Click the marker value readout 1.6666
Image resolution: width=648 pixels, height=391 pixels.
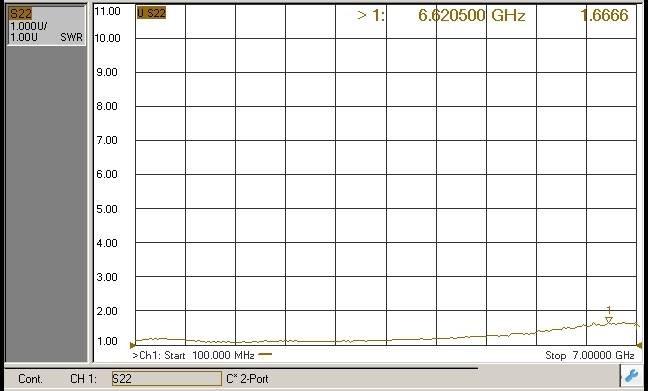click(x=605, y=15)
